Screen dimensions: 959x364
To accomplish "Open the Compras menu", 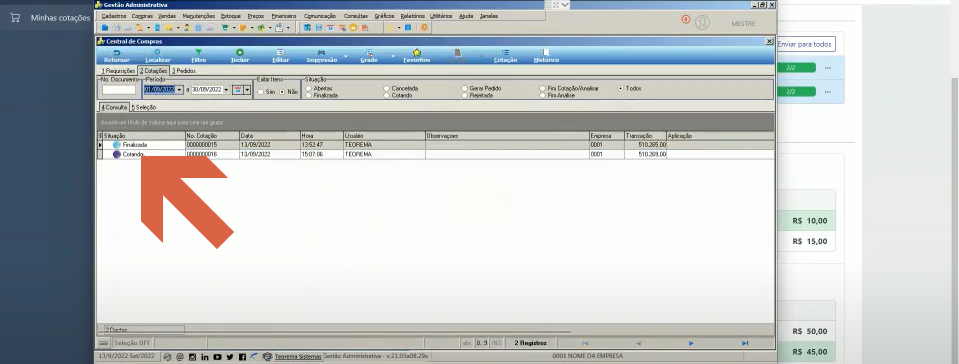I will click(x=142, y=16).
